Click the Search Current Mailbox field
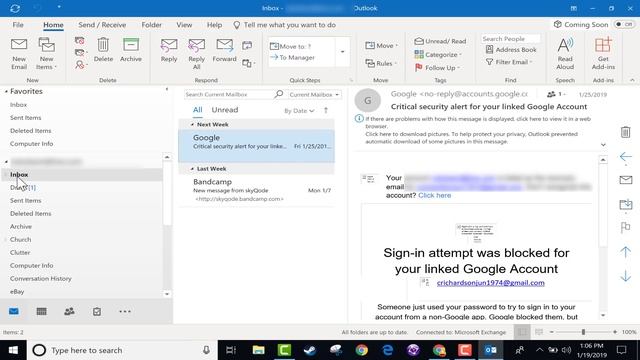Screen dimensions: 640x360 click(x=229, y=94)
